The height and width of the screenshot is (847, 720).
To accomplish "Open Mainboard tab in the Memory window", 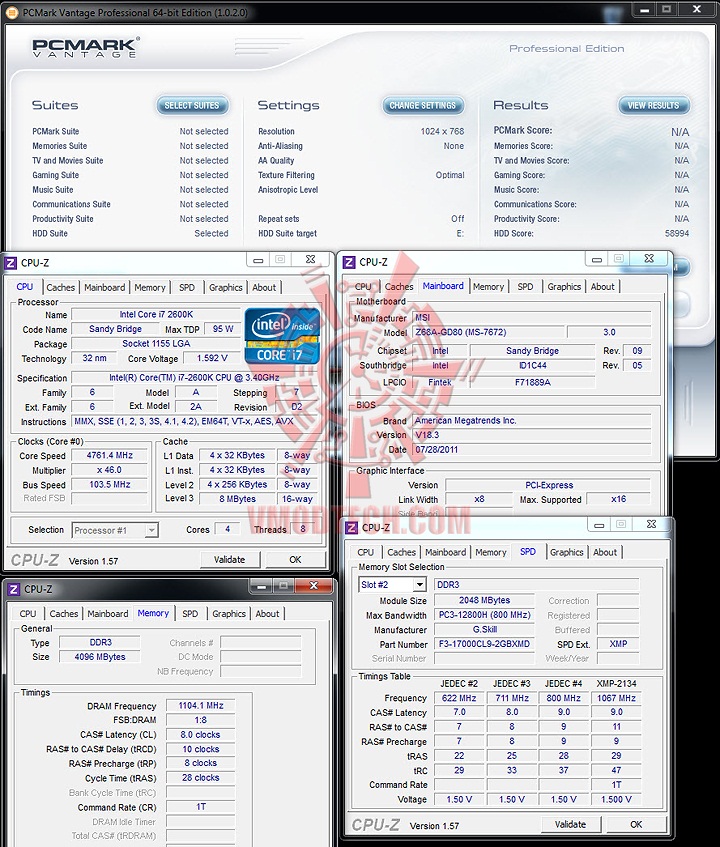I will pos(107,614).
